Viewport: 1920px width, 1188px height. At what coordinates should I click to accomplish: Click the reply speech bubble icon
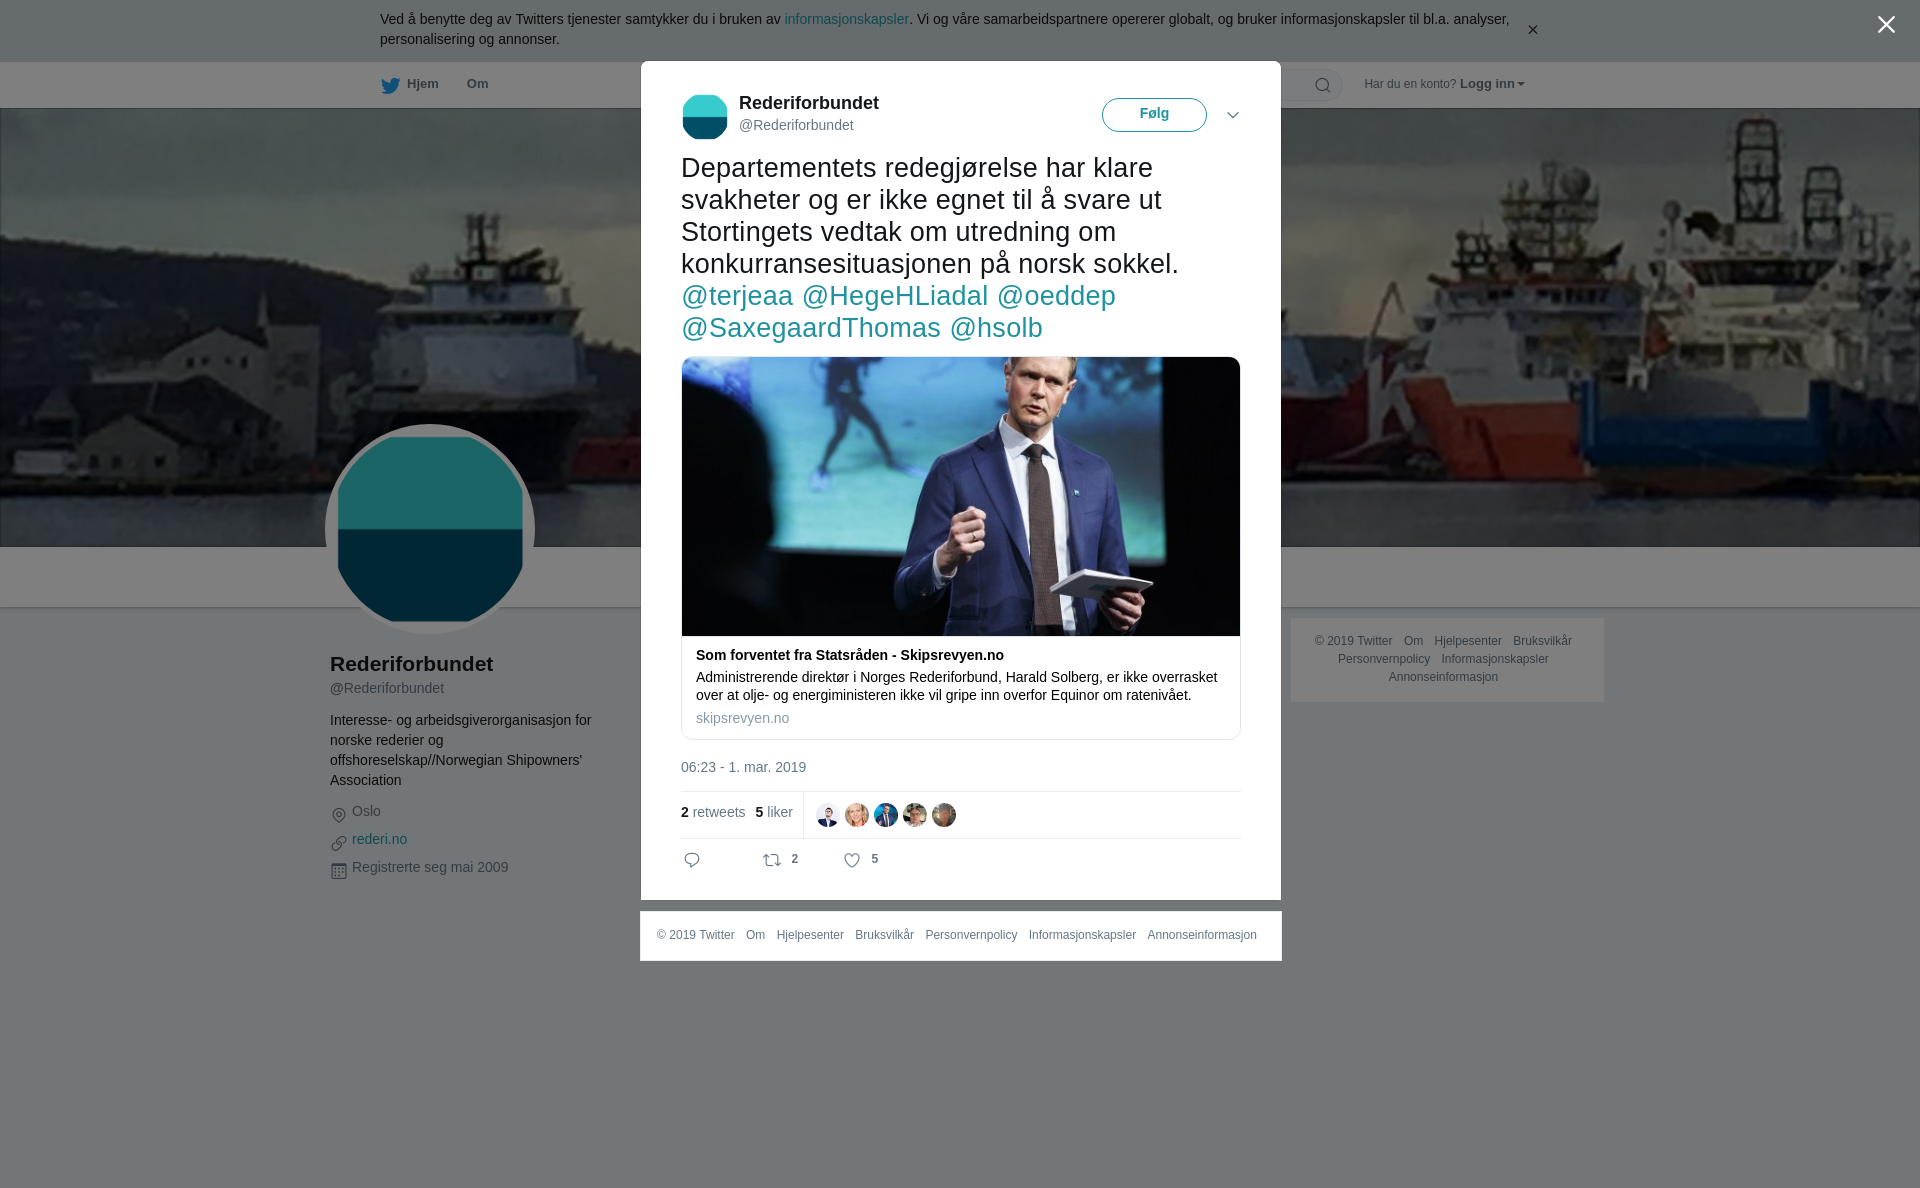click(x=692, y=860)
